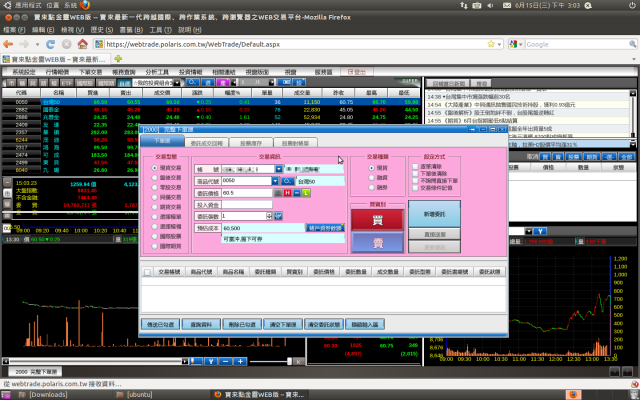Click Firefox reload button
The width and height of the screenshot is (640, 400).
coord(51,44)
